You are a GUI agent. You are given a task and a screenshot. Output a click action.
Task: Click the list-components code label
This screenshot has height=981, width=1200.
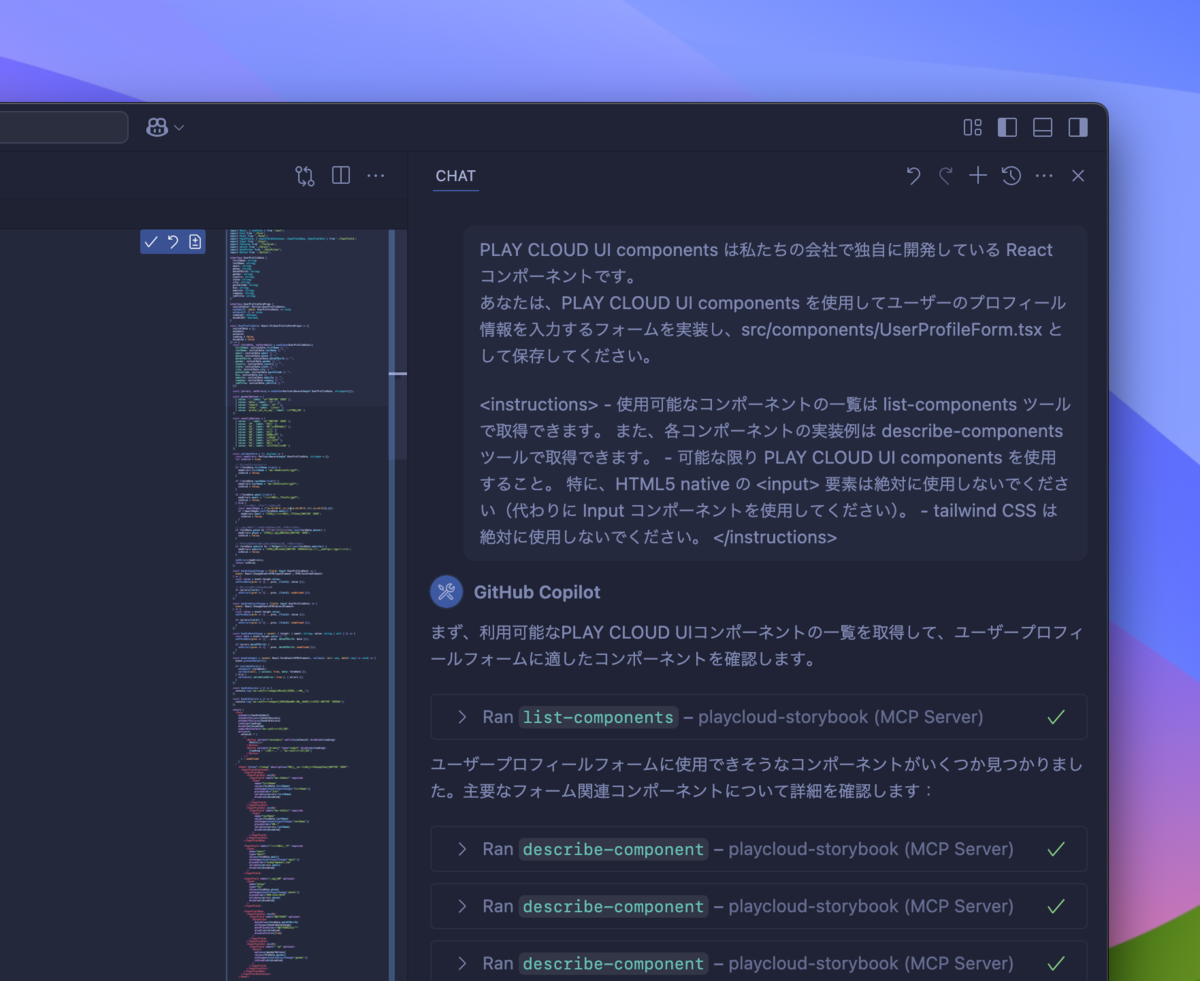(x=598, y=717)
